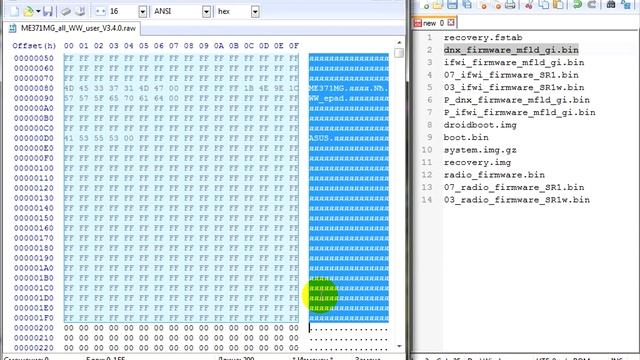Click the 0A column header in hex view

click(219, 46)
